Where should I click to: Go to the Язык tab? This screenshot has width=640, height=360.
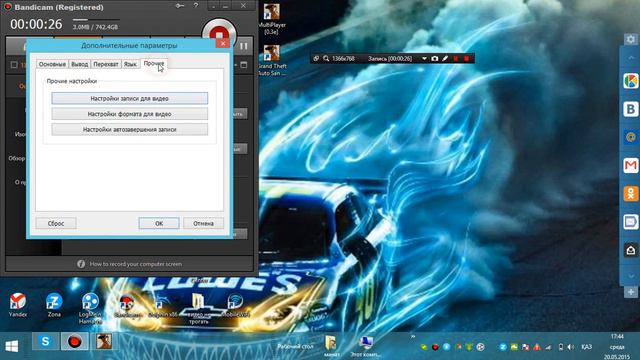click(x=130, y=64)
